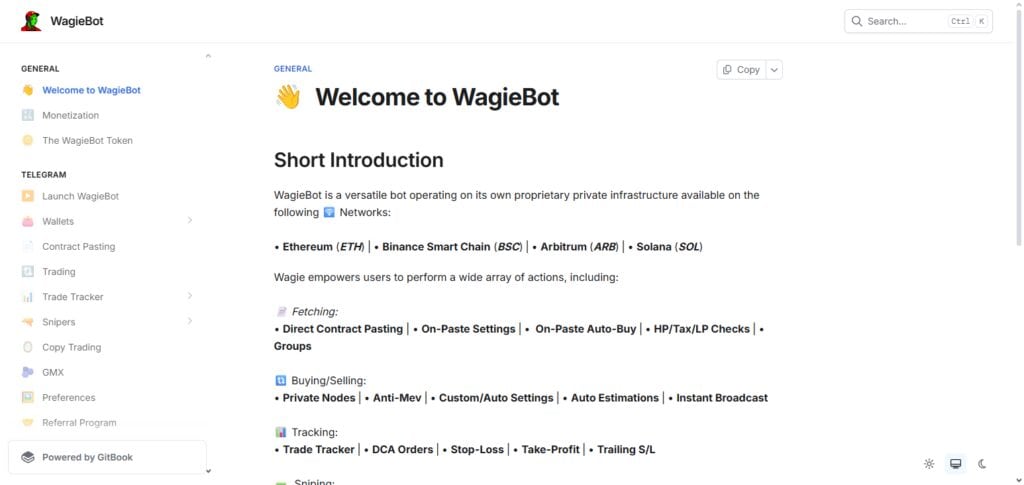The image size is (1024, 485).
Task: Expand the Snipers section chevron
Action: click(189, 321)
